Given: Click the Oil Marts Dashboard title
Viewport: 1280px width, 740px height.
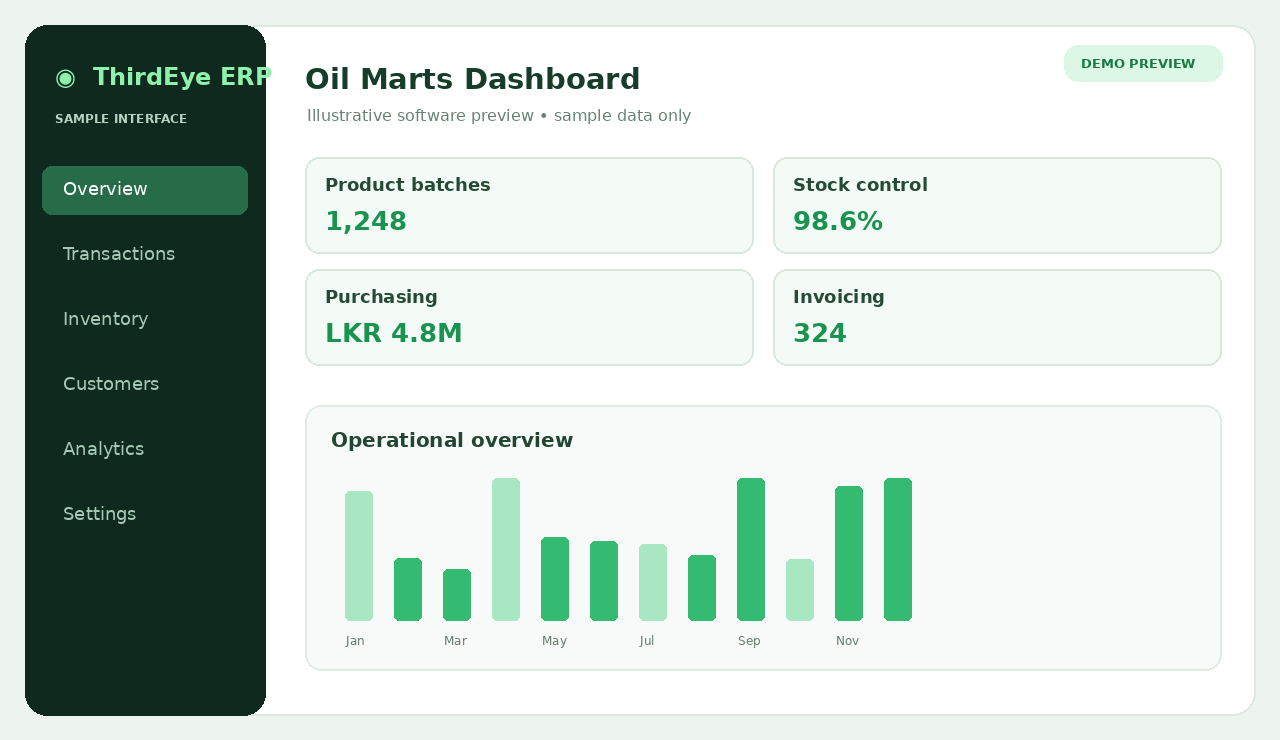Looking at the screenshot, I should (x=472, y=79).
